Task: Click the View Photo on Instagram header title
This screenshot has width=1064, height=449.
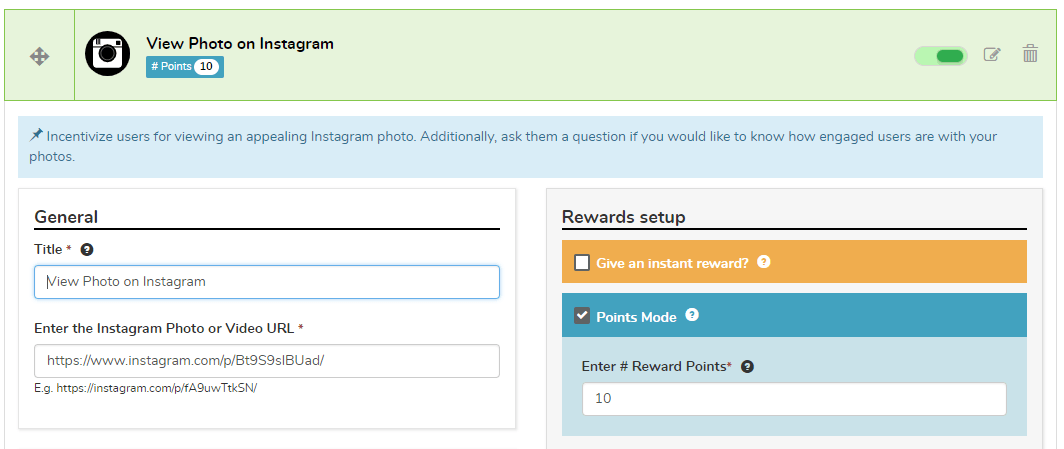Action: (240, 44)
